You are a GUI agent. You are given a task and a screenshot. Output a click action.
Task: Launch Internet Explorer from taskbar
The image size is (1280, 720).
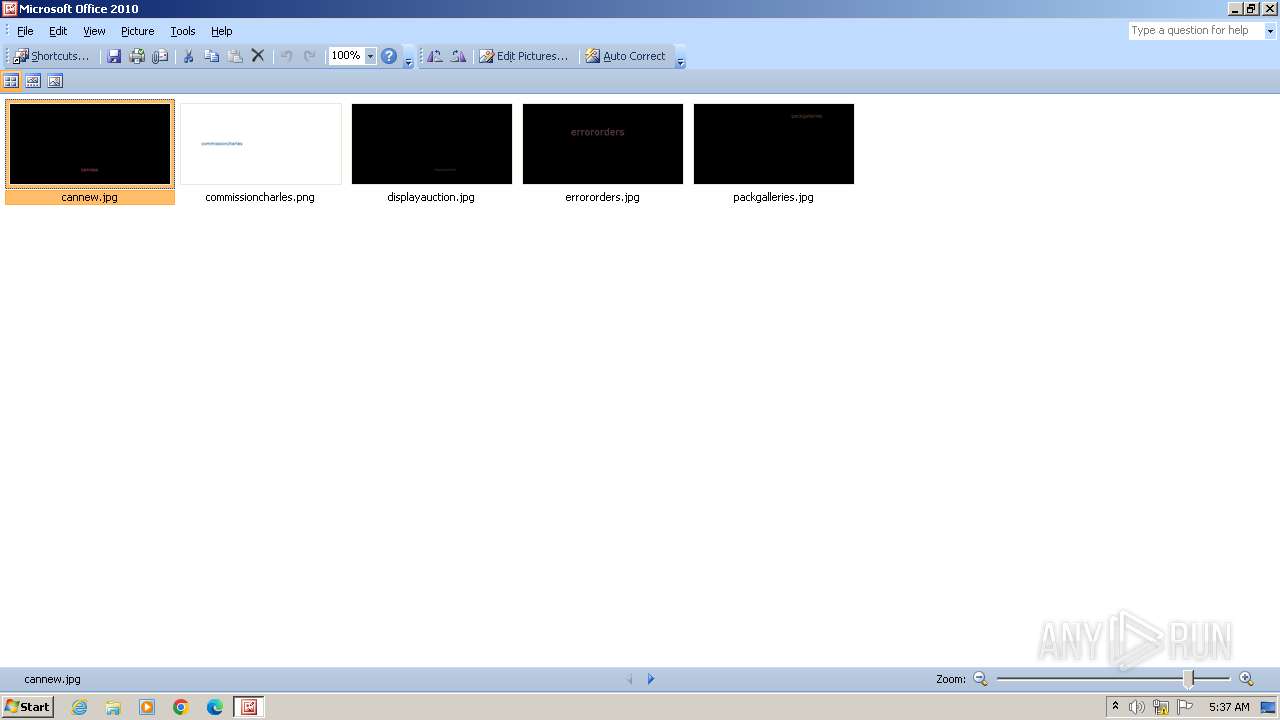point(79,707)
